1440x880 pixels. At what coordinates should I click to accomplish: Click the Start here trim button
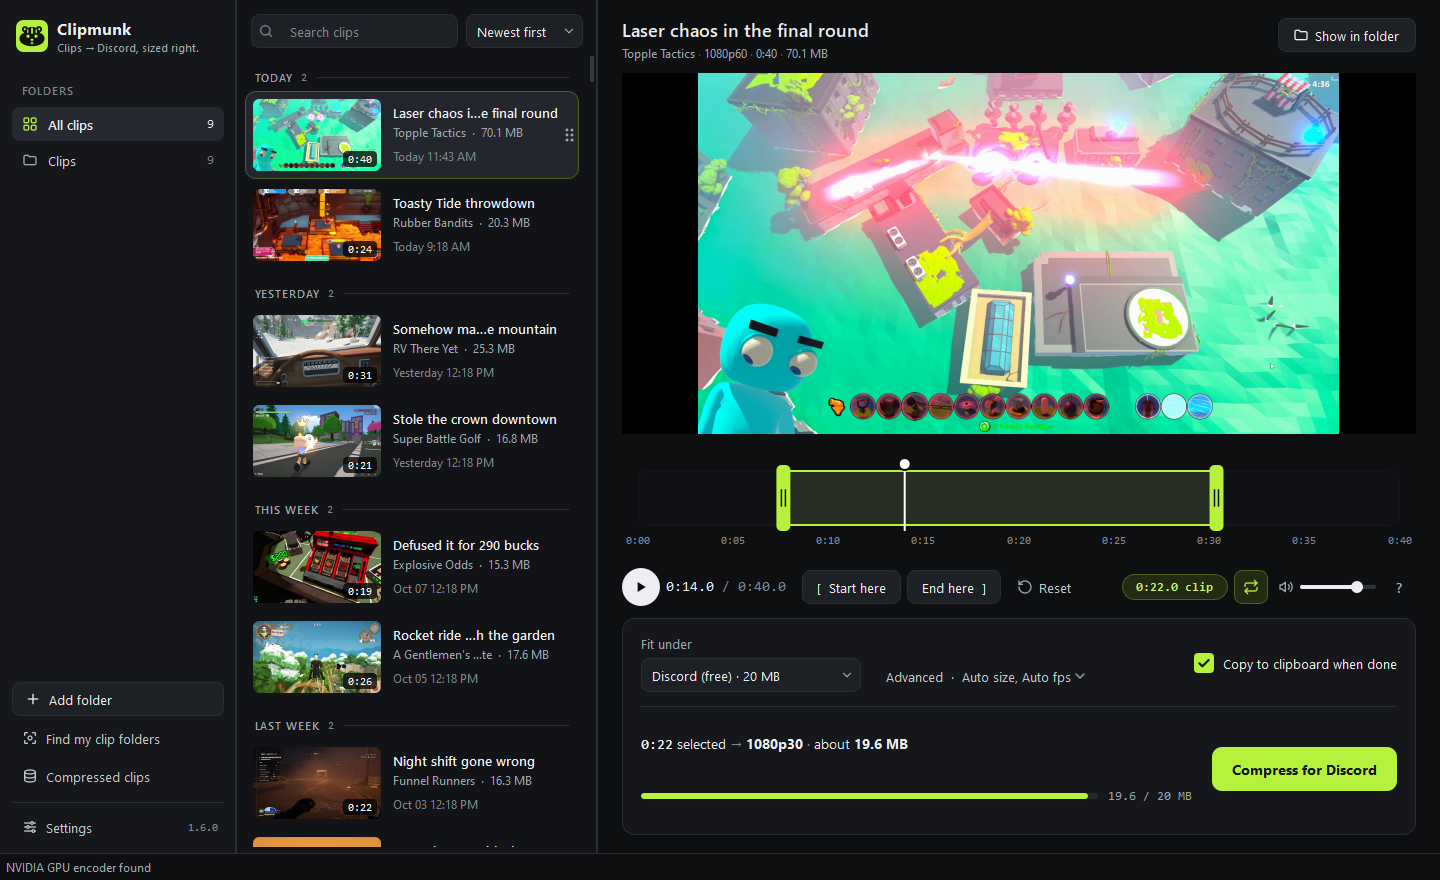(x=851, y=588)
